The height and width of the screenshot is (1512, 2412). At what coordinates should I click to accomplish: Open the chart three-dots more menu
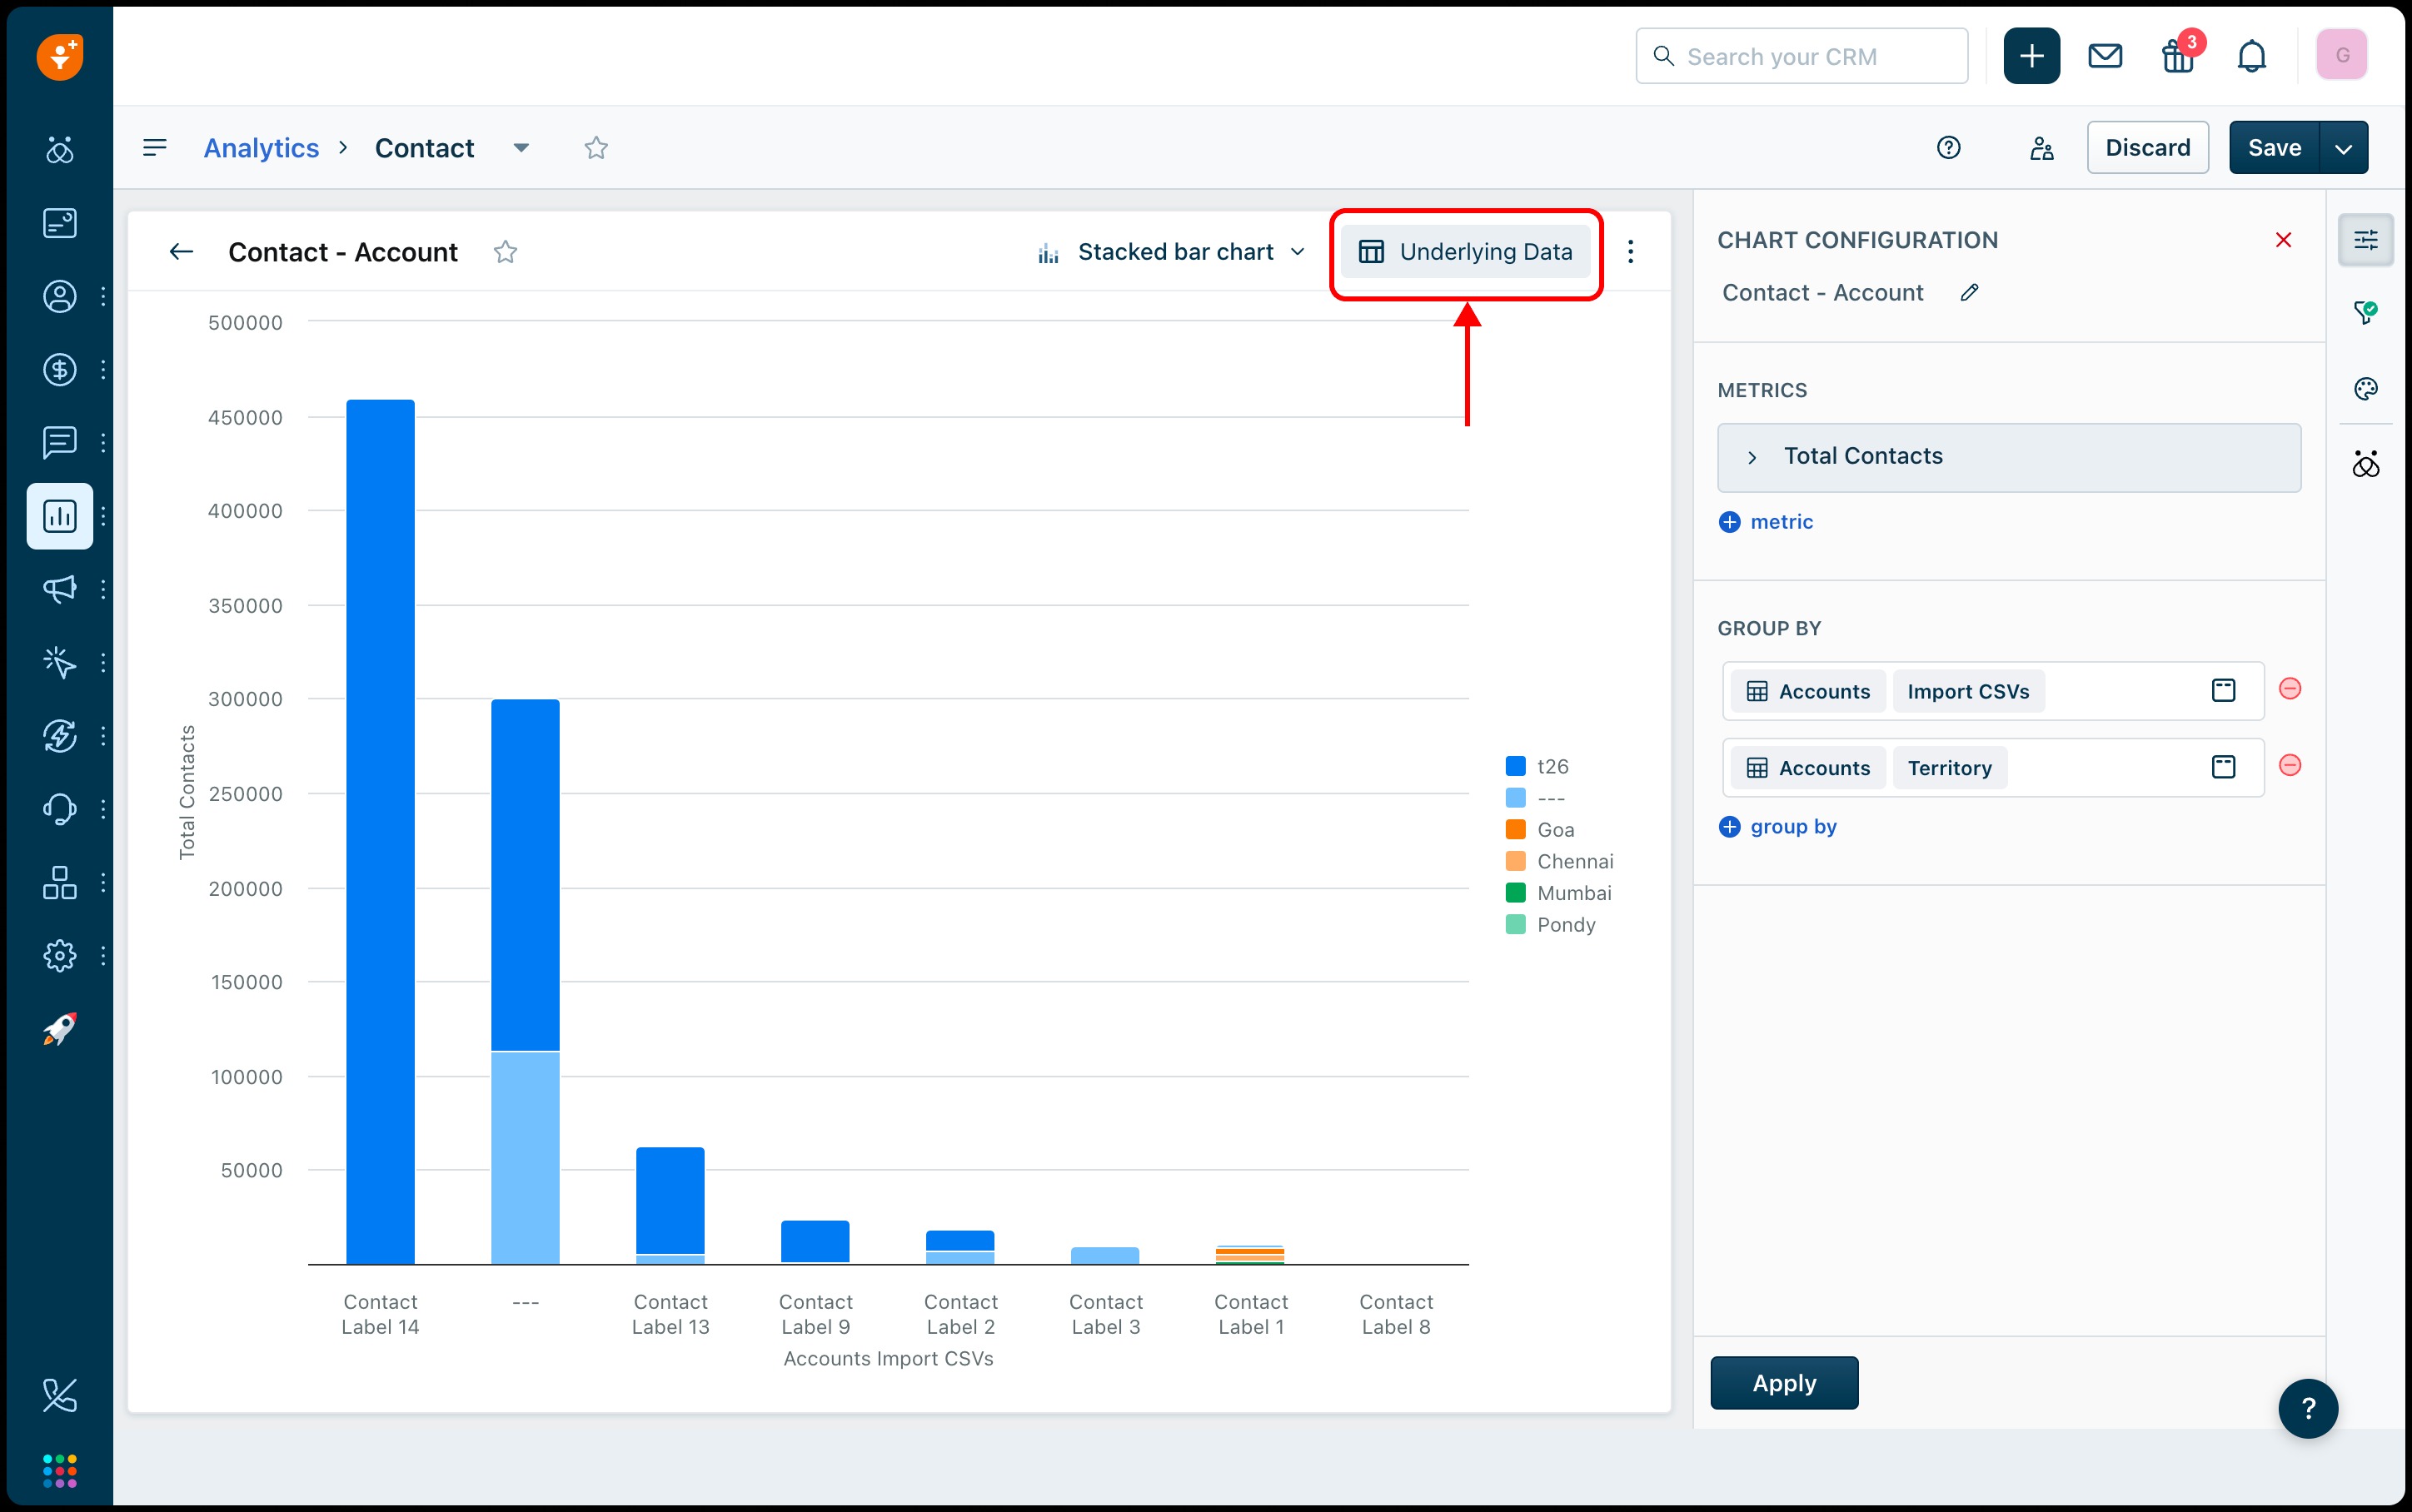pos(1630,252)
